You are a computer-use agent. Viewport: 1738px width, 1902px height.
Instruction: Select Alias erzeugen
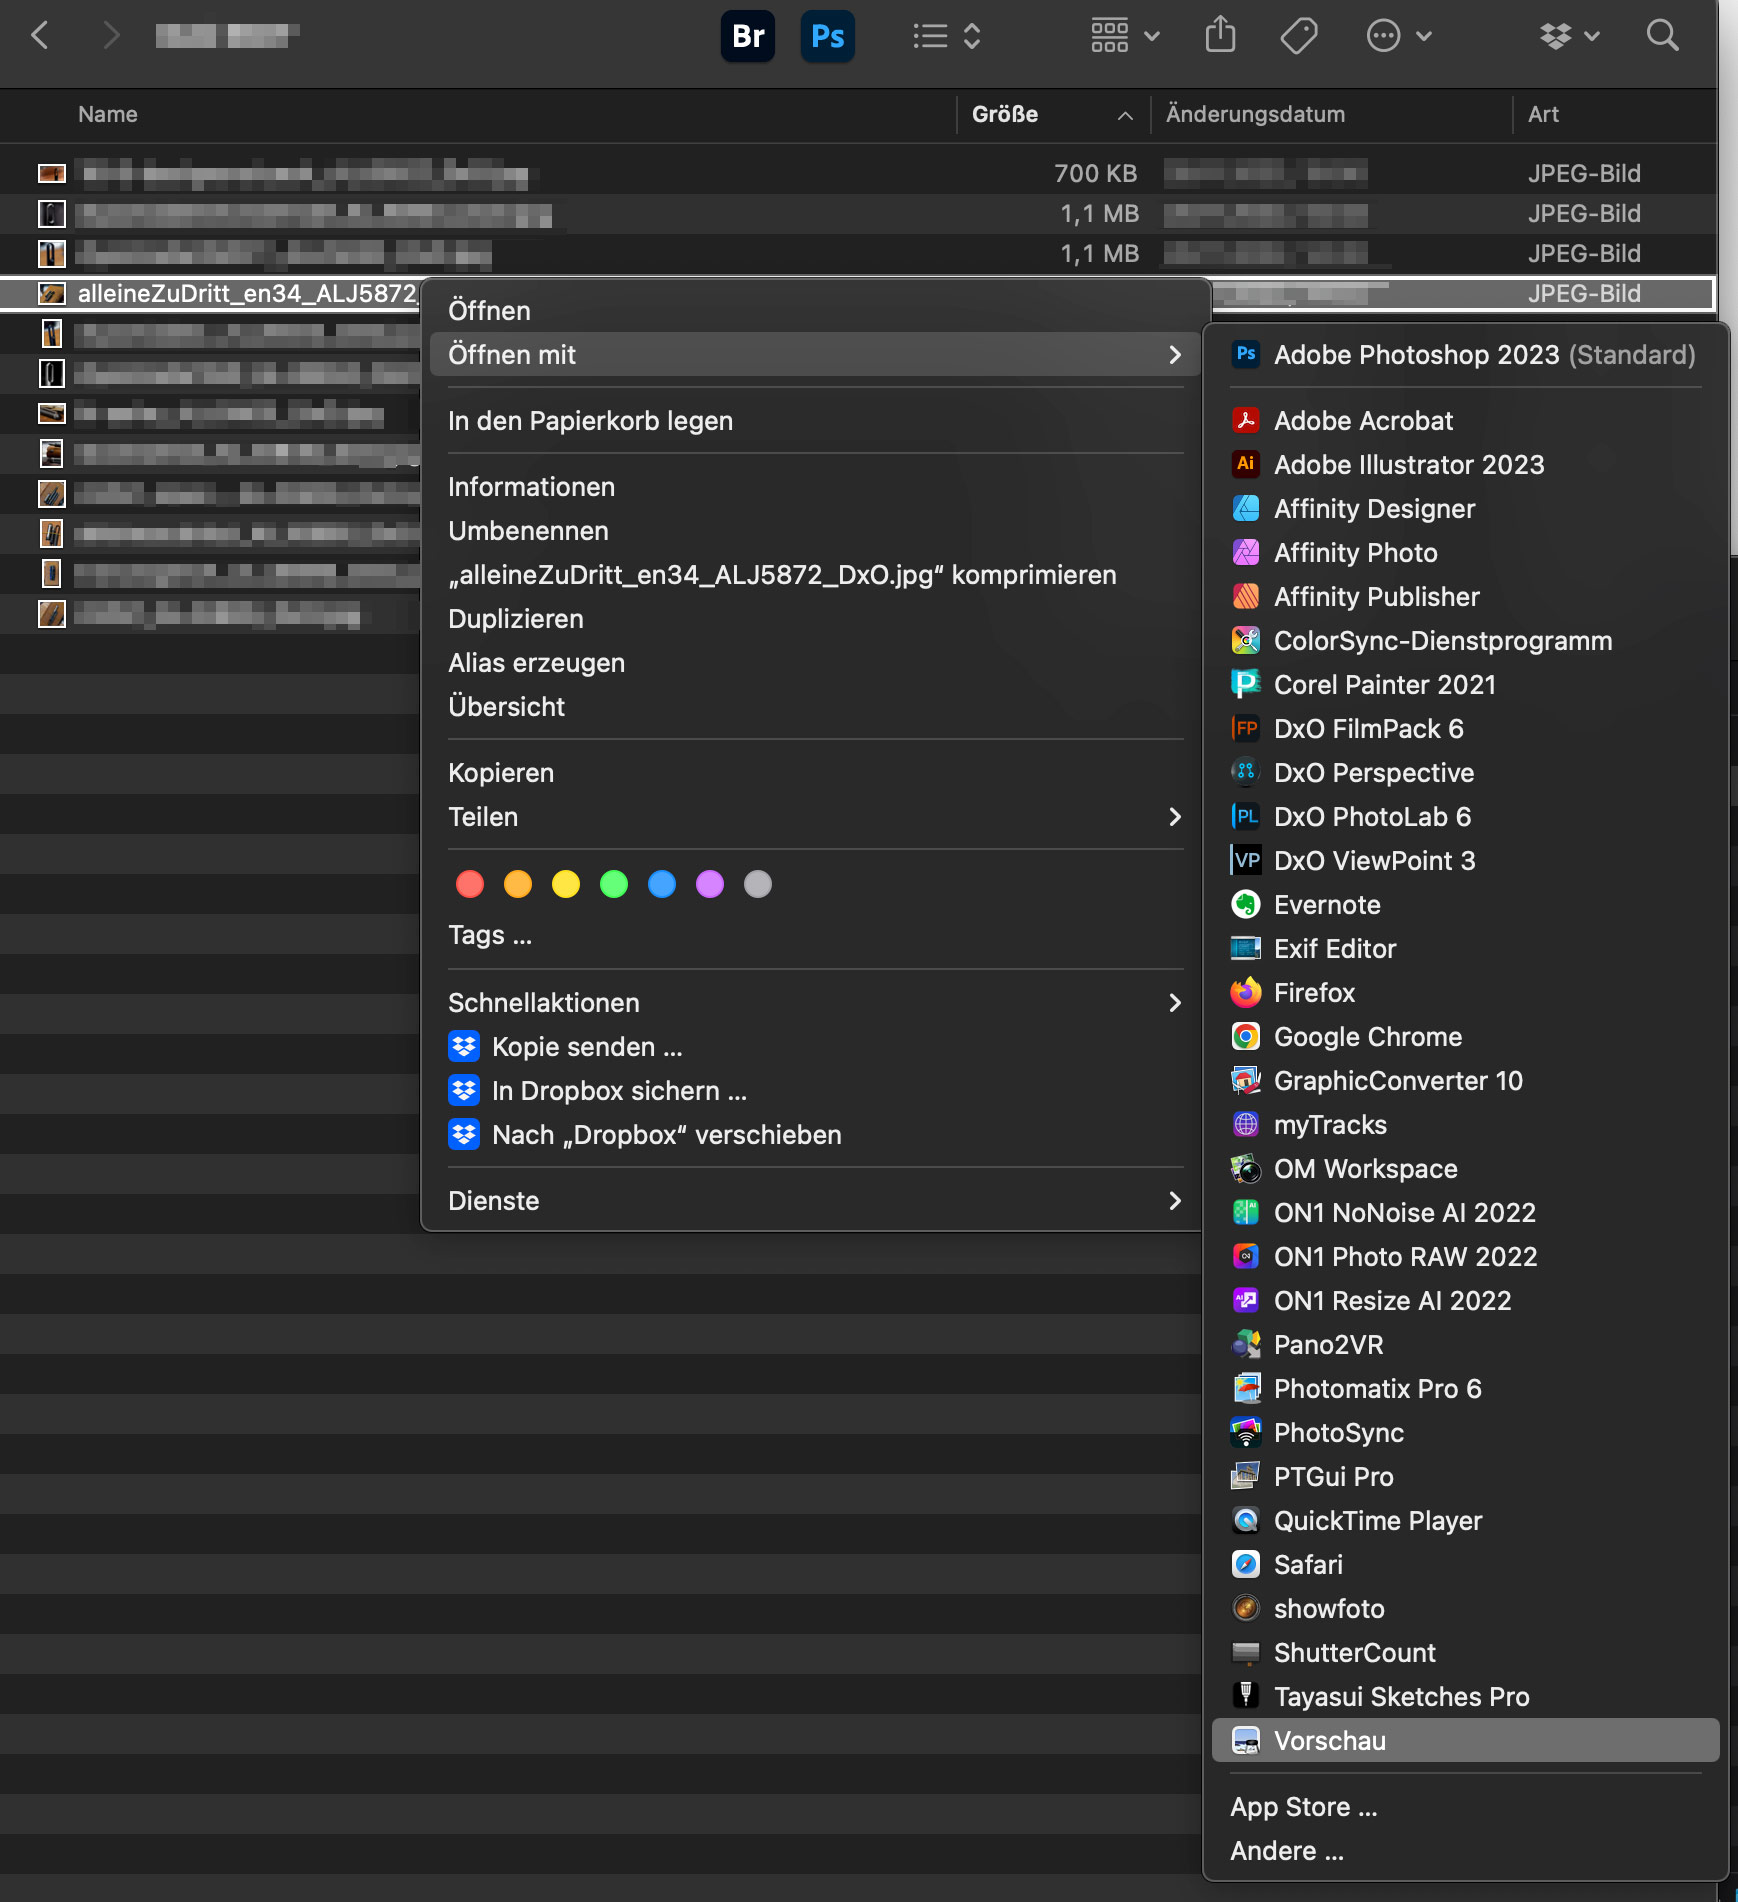pyautogui.click(x=815, y=663)
